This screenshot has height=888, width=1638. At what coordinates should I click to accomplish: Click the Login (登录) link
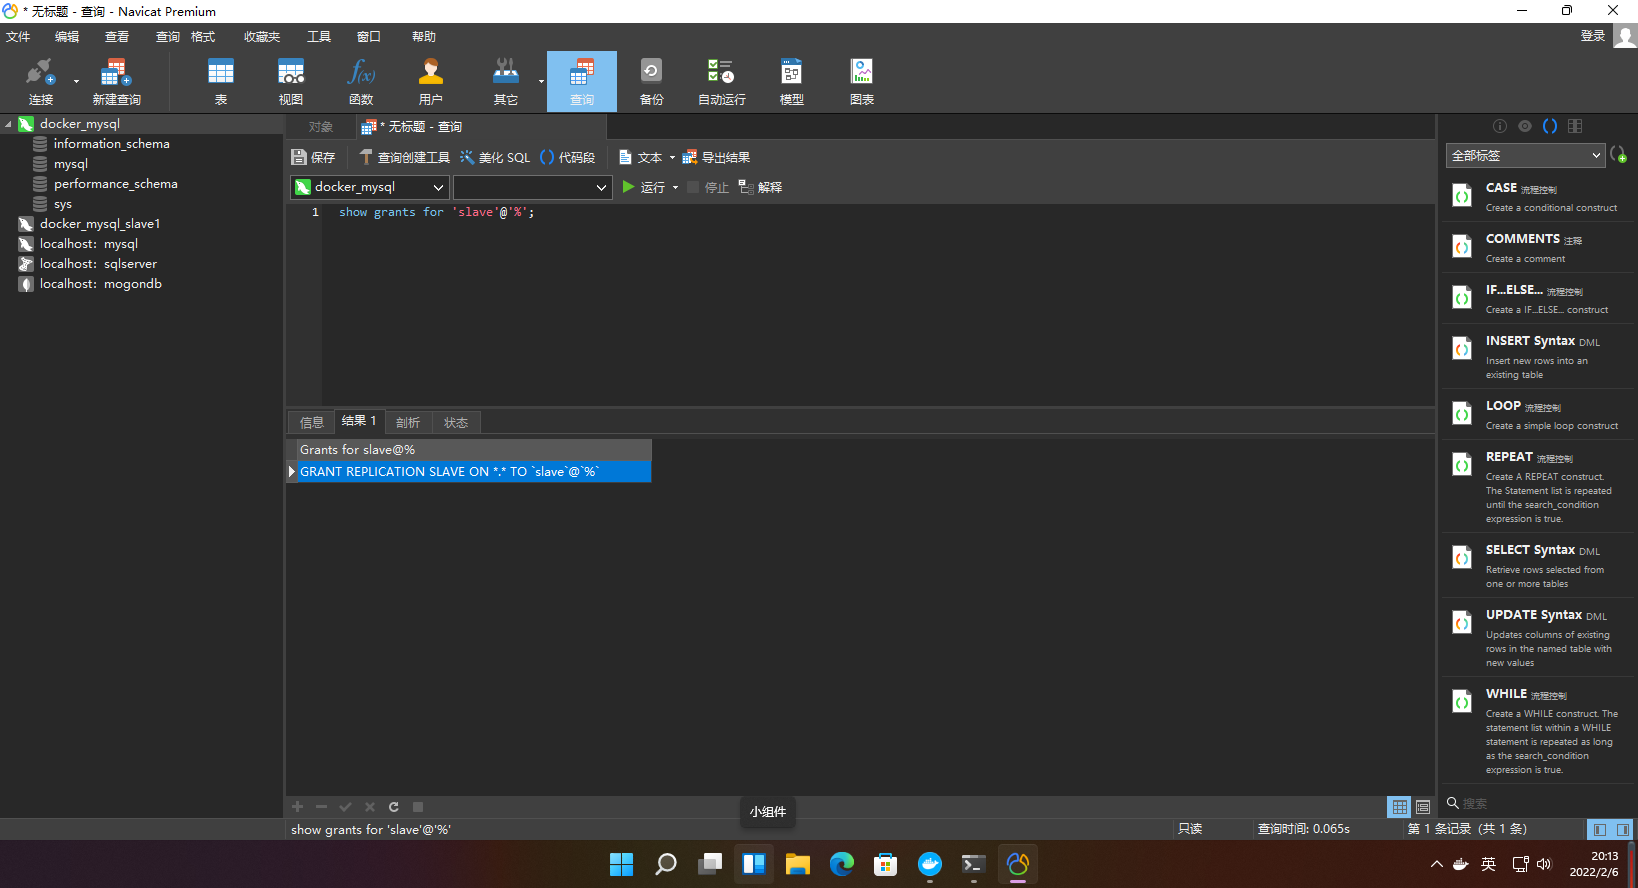(x=1593, y=36)
